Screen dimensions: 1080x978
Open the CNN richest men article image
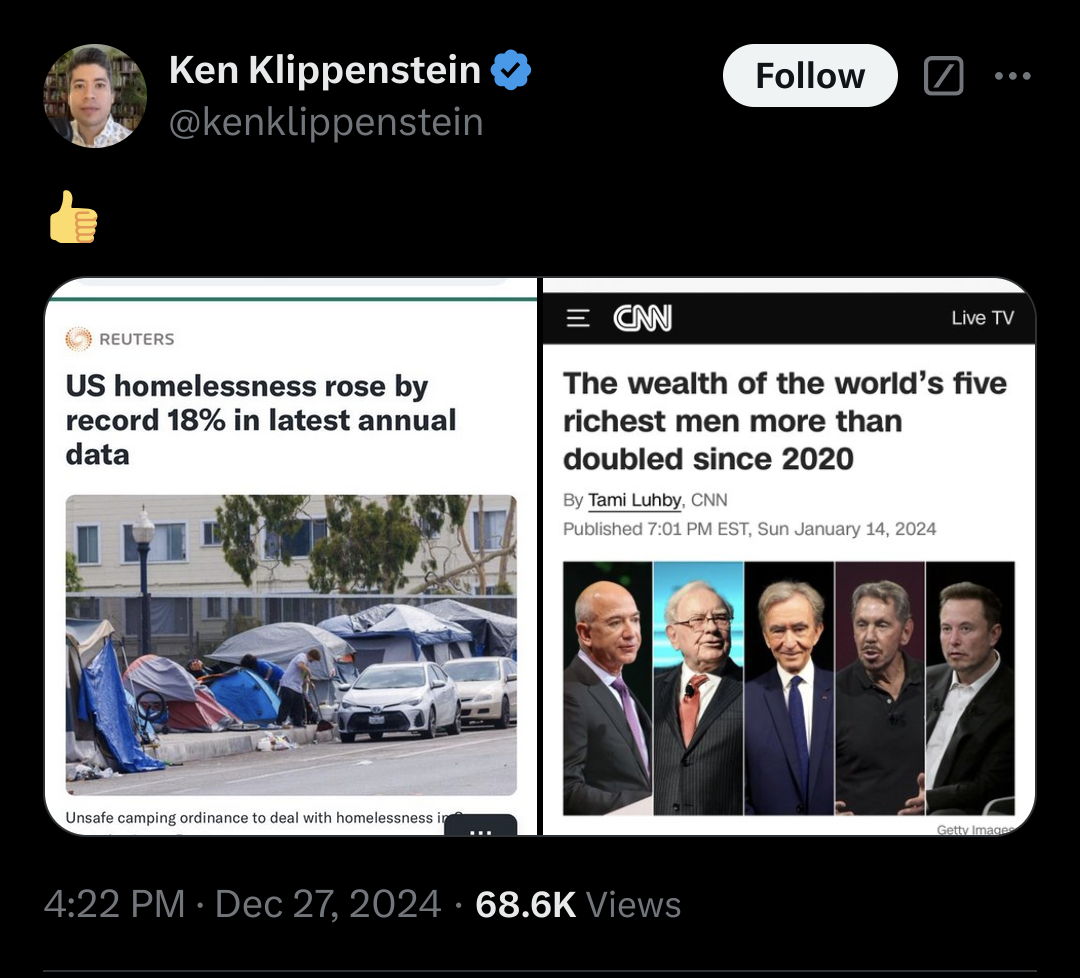(789, 556)
